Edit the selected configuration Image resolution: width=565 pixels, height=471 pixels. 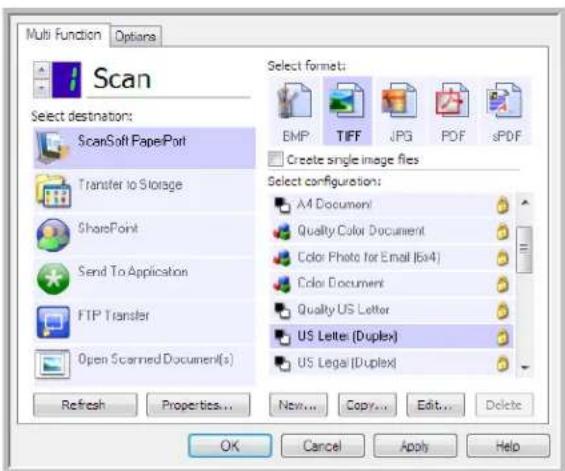coord(435,405)
